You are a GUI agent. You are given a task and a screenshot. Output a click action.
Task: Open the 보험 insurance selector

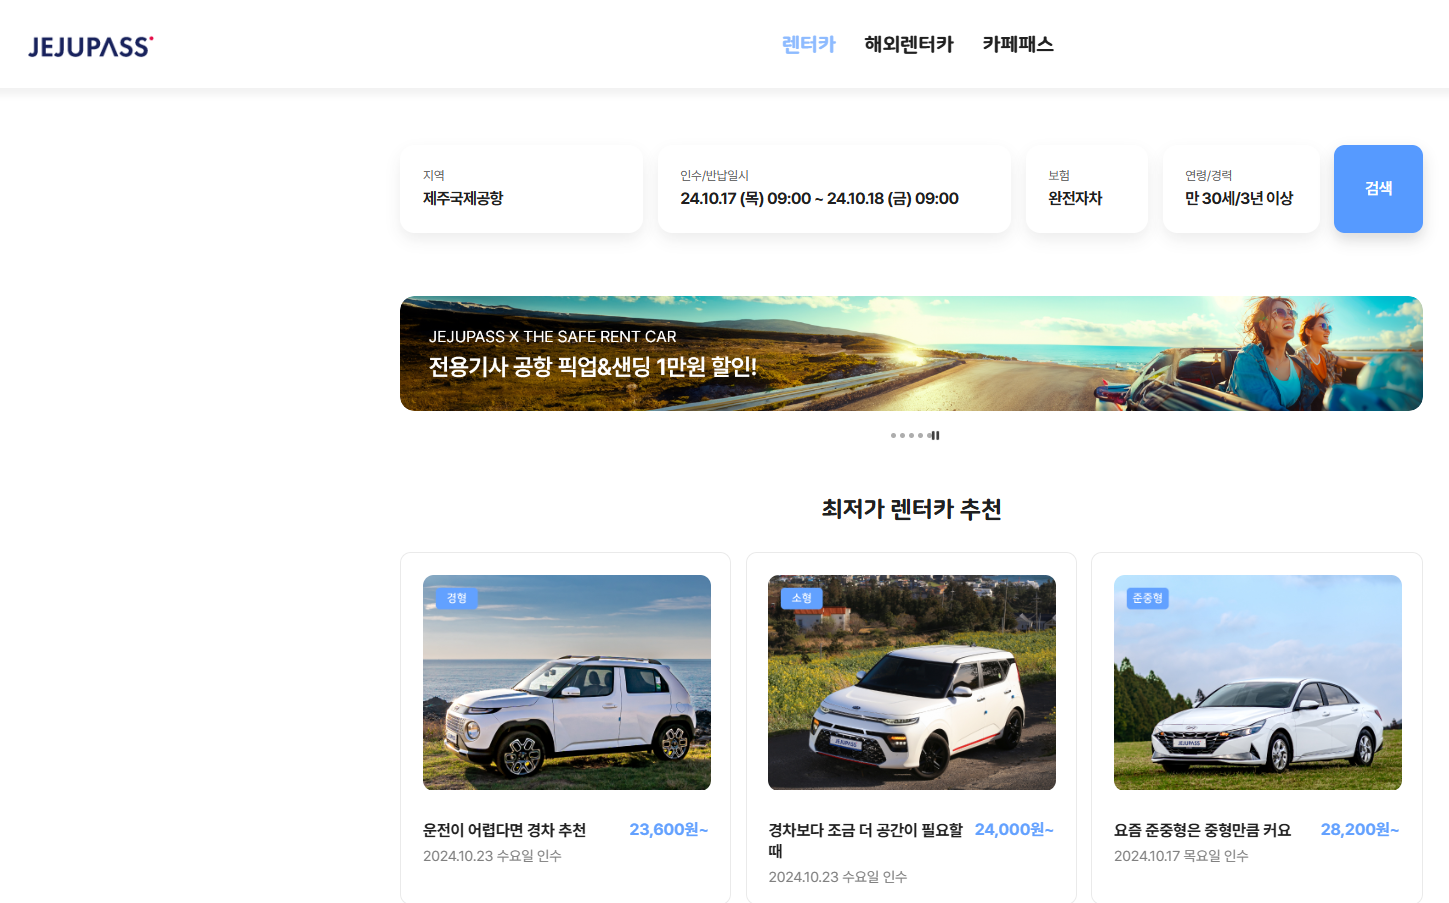click(x=1086, y=189)
